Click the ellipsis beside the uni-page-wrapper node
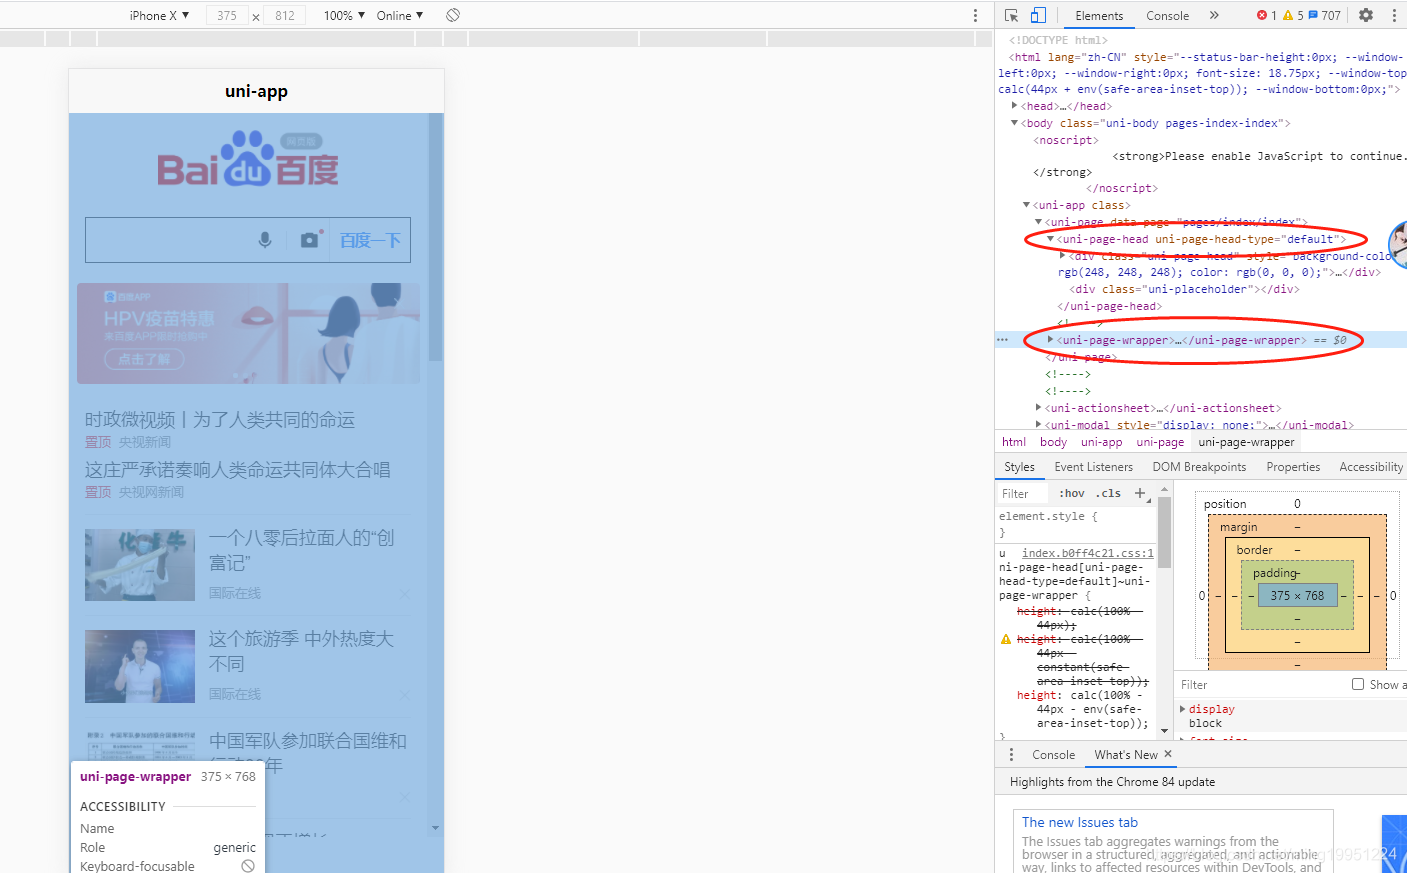Image resolution: width=1407 pixels, height=873 pixels. coord(1002,340)
